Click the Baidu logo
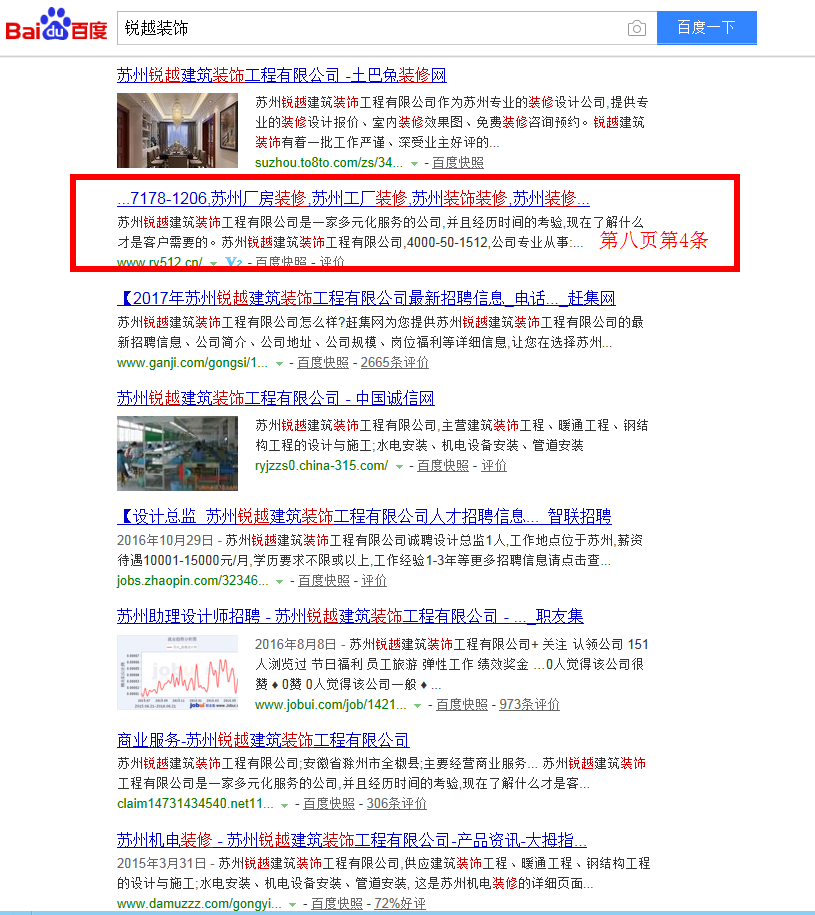The image size is (815, 915). click(57, 25)
